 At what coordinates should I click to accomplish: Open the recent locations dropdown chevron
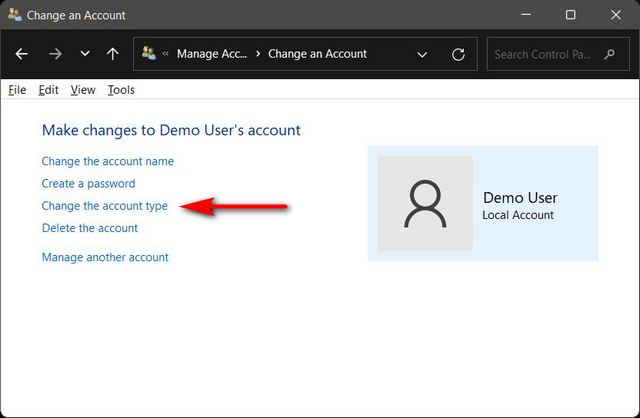pos(84,54)
